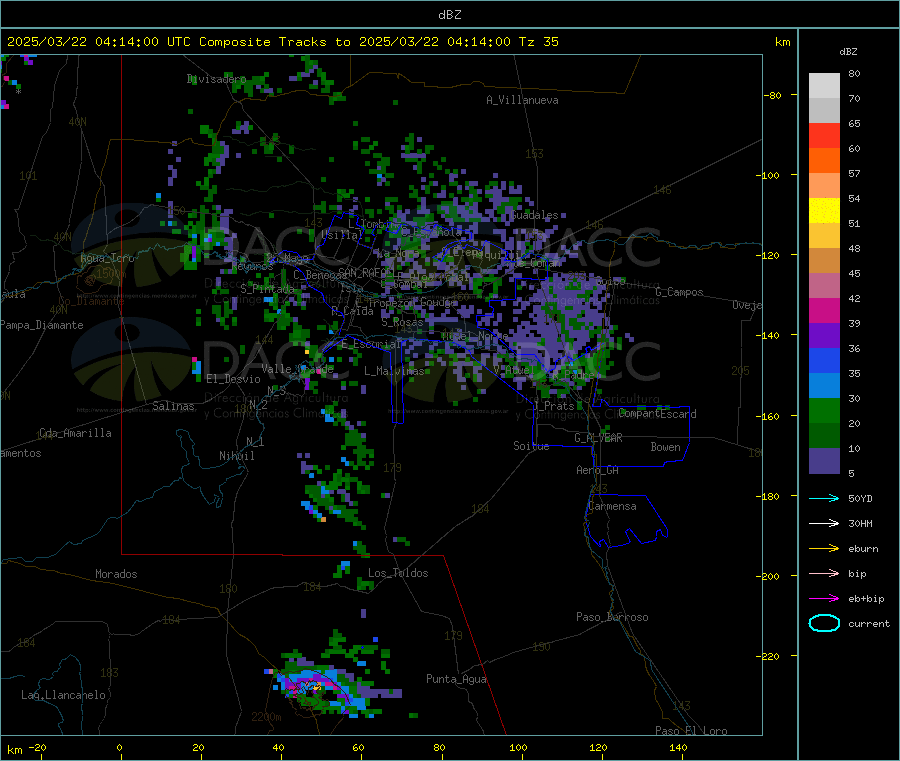Click the 10 dBZ slate purple swatch
This screenshot has width=900, height=761.
(824, 461)
